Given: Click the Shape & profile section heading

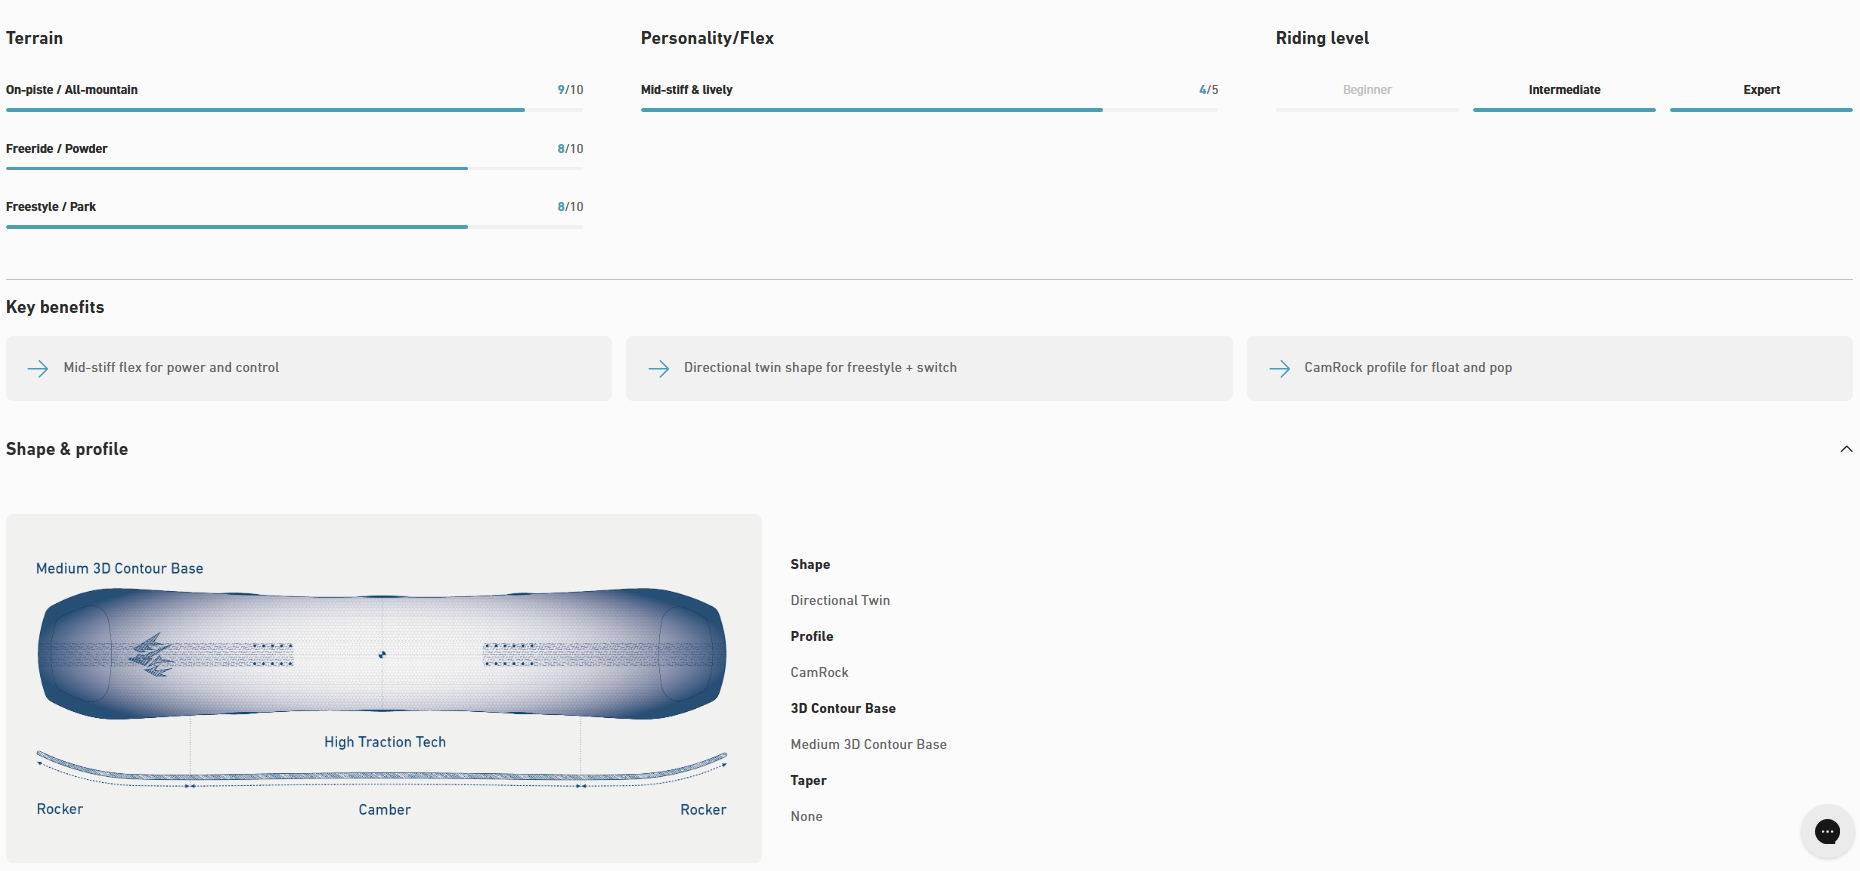Looking at the screenshot, I should pyautogui.click(x=67, y=449).
